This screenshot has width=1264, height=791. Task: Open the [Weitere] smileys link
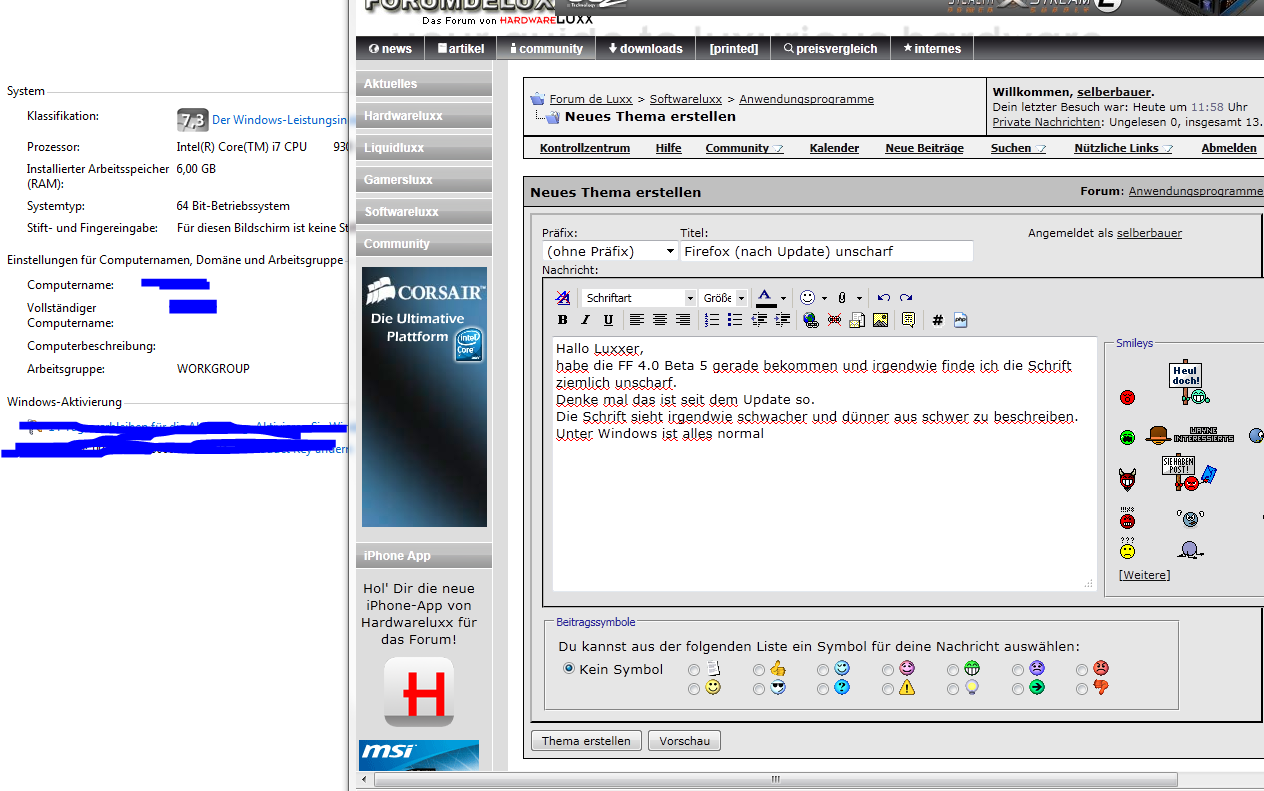pos(1144,575)
